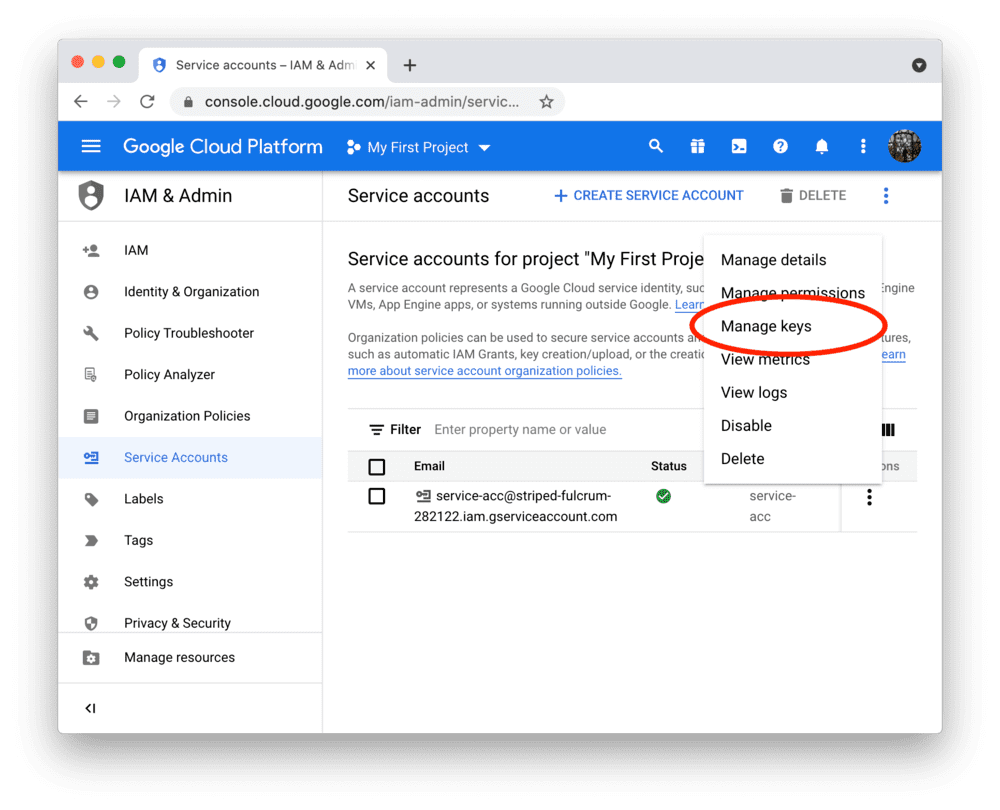The image size is (1000, 810).
Task: Open the navigation hamburger menu
Action: pyautogui.click(x=91, y=146)
